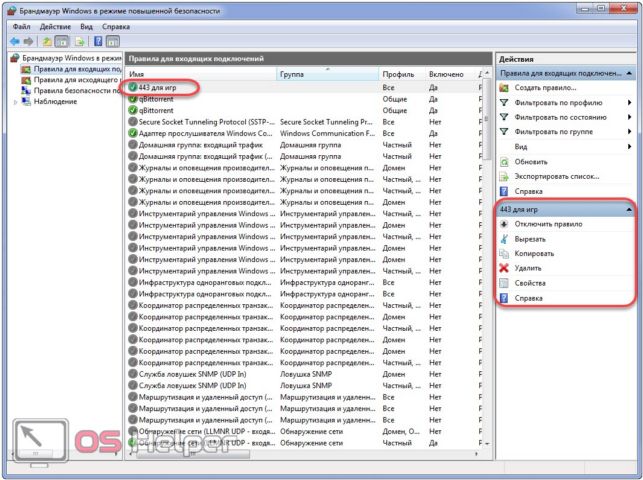
Task: Click the Создать правило icon
Action: click(504, 88)
